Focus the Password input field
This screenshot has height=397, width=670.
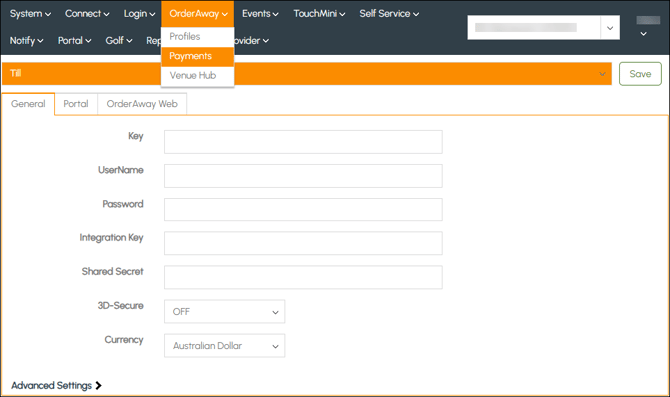click(x=303, y=209)
